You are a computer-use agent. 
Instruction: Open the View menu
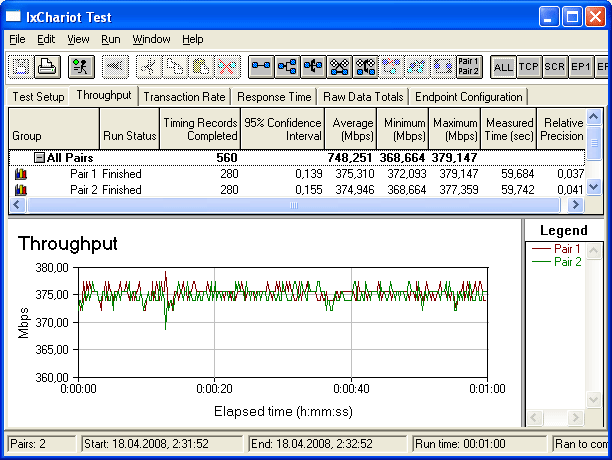[78, 39]
